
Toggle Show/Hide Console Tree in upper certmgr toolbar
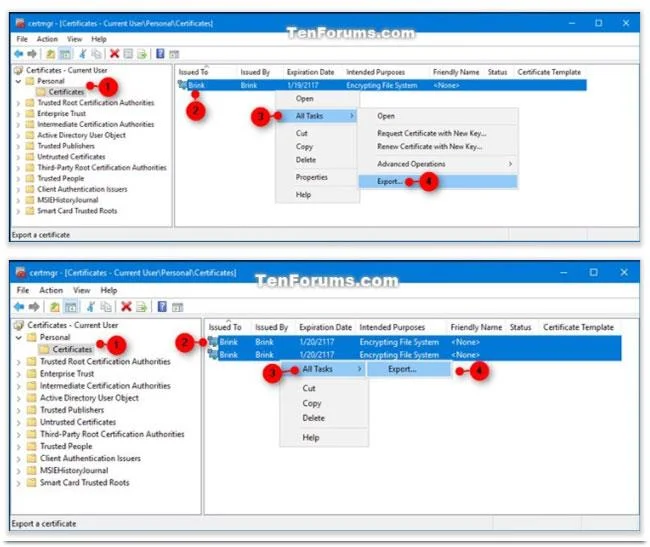tap(65, 54)
